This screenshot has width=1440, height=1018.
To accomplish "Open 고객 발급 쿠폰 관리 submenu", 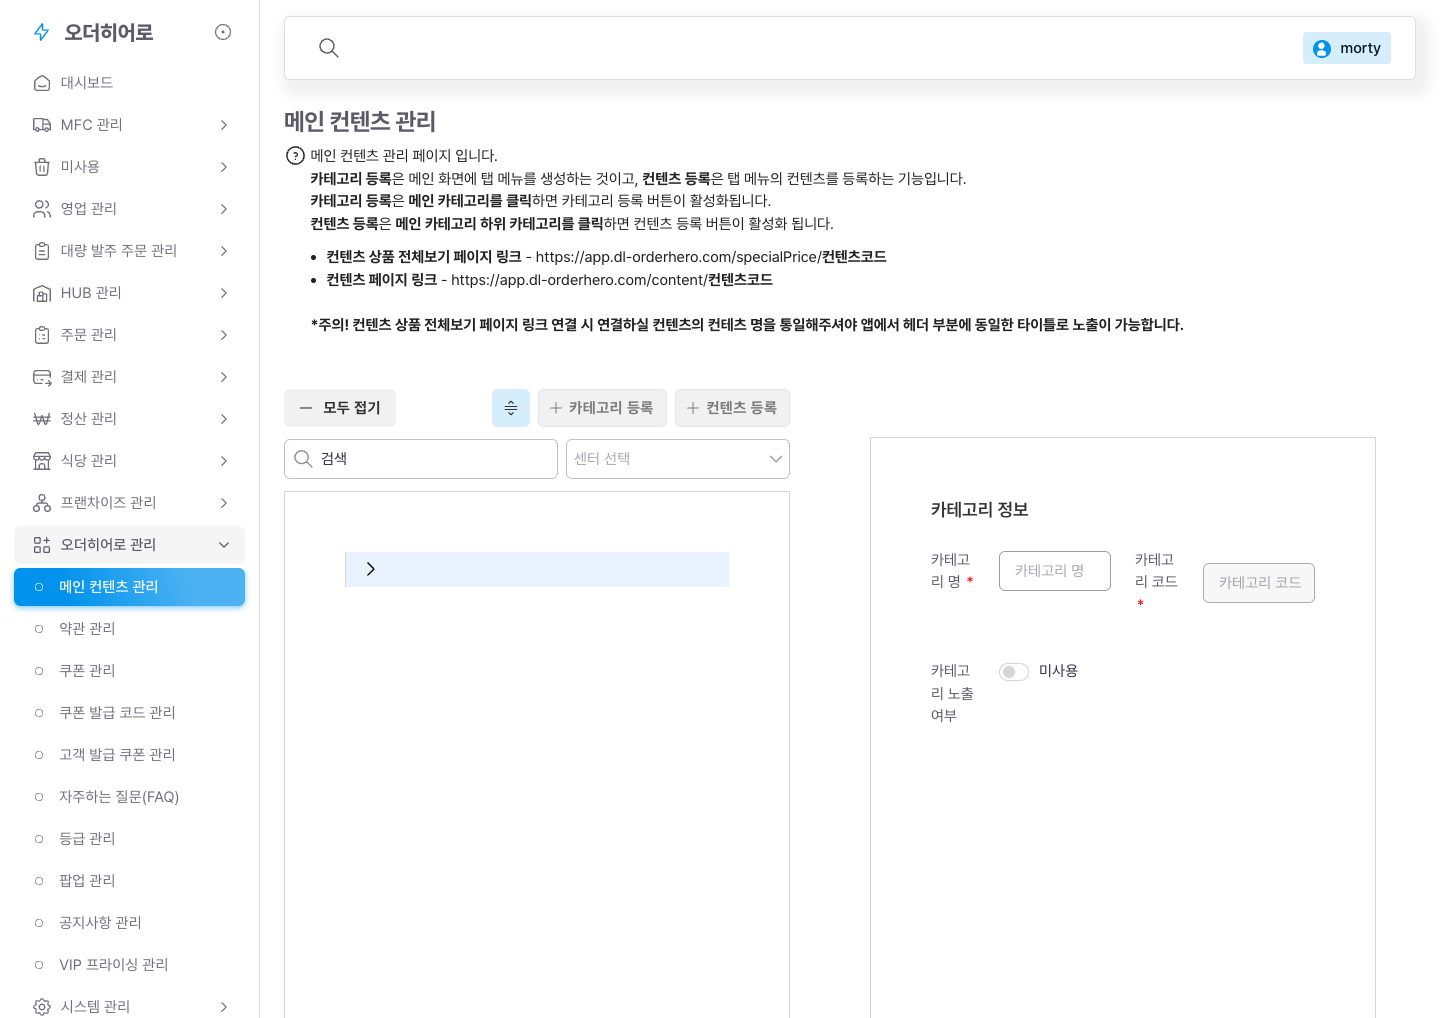I will (x=129, y=755).
